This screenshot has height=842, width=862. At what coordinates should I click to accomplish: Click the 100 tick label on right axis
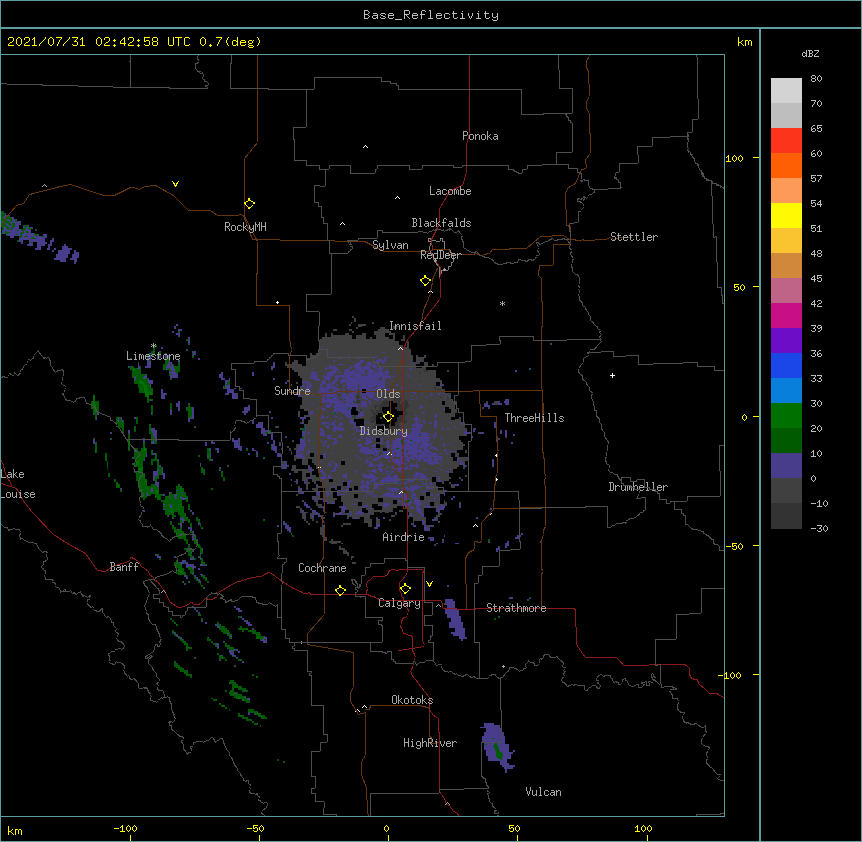point(734,158)
